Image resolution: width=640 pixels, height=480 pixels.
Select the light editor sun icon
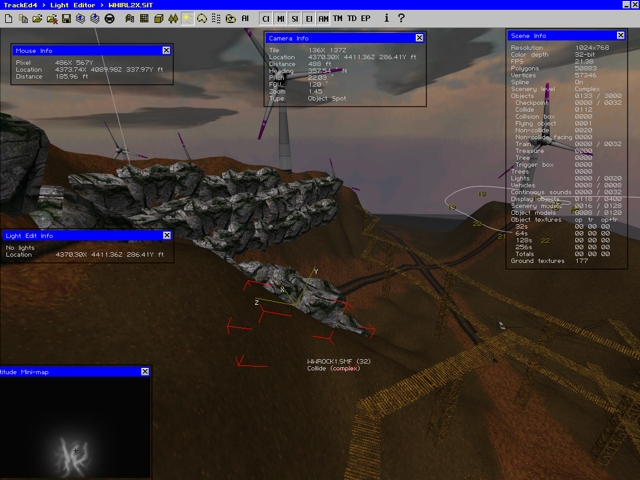pos(187,18)
